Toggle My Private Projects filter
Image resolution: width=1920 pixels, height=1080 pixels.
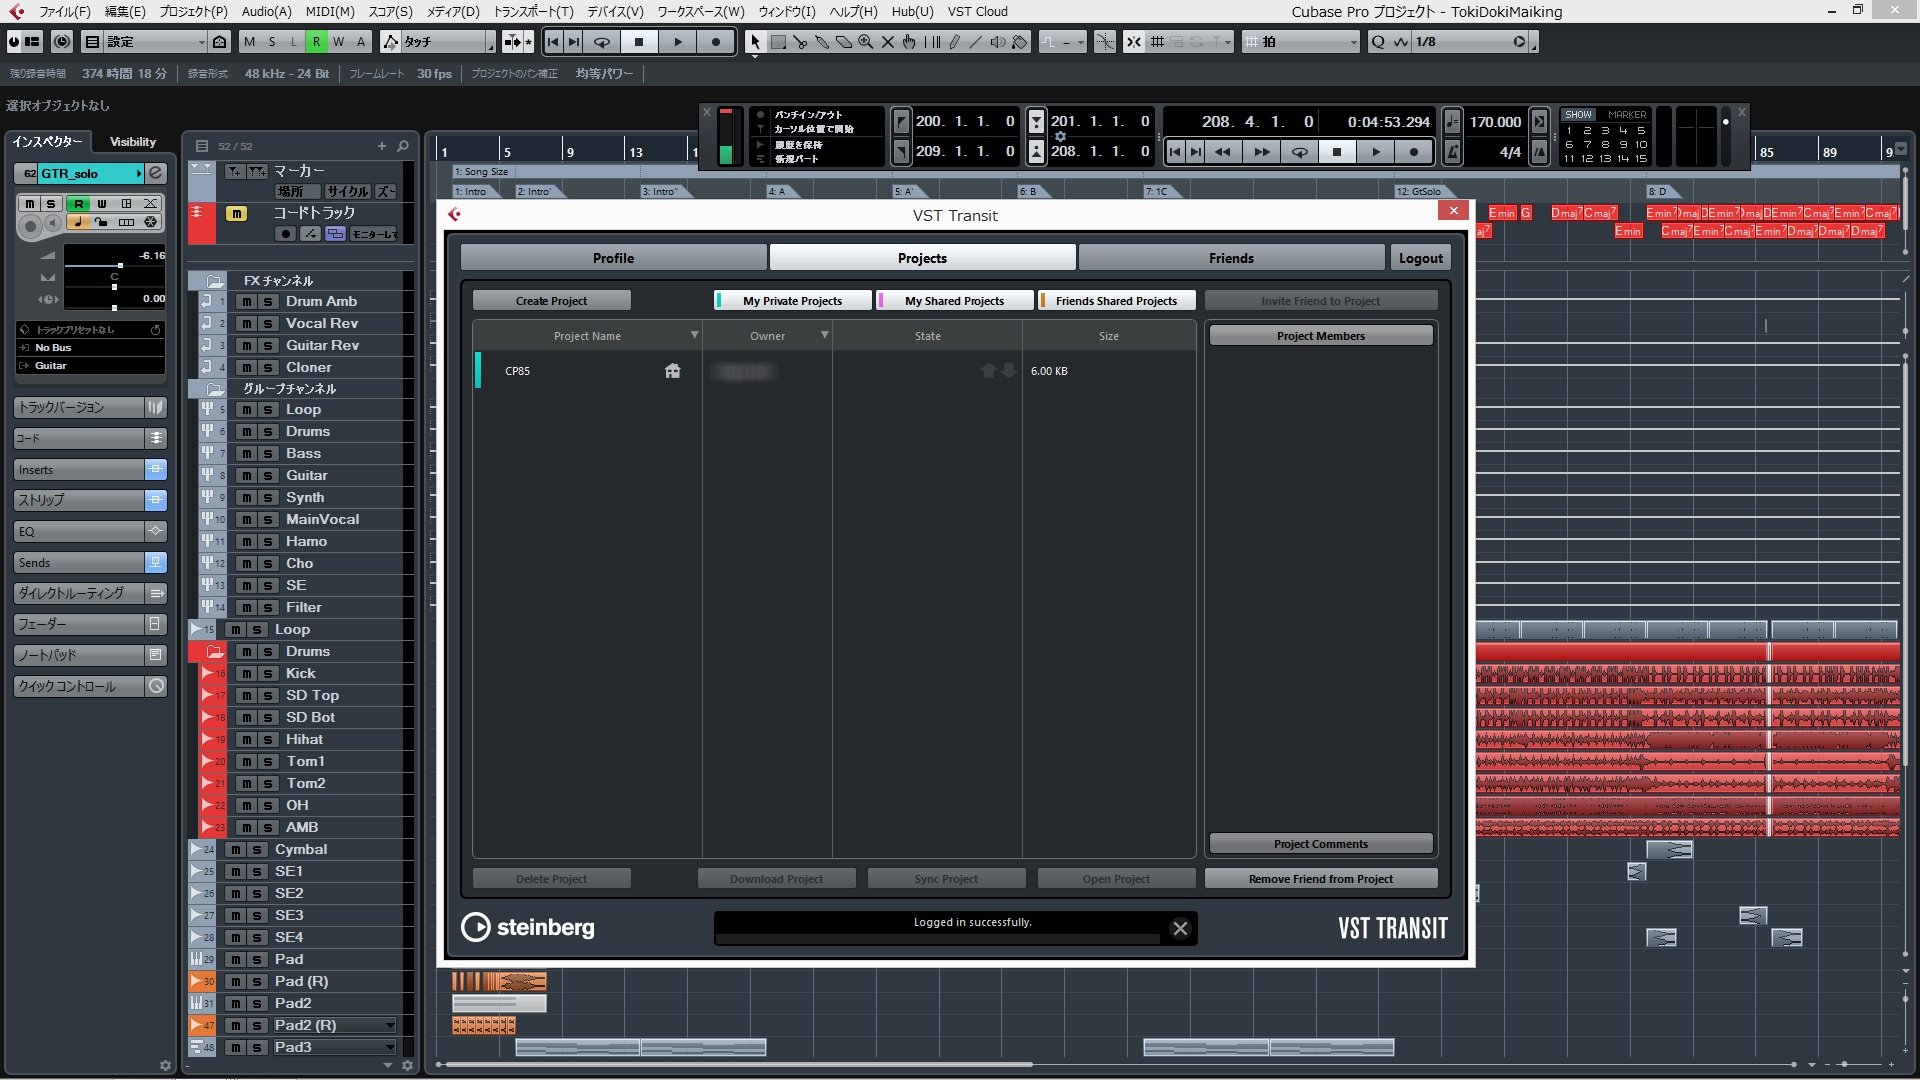(793, 301)
